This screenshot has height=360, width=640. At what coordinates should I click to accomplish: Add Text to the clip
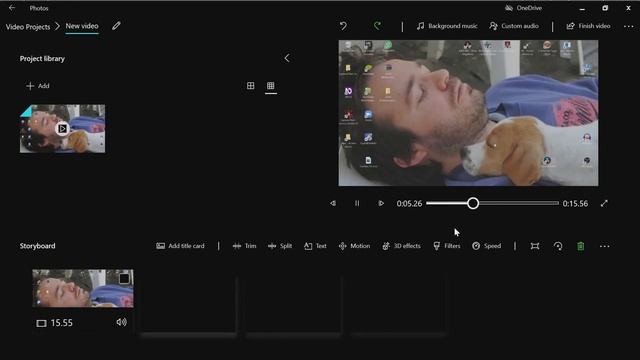(315, 246)
